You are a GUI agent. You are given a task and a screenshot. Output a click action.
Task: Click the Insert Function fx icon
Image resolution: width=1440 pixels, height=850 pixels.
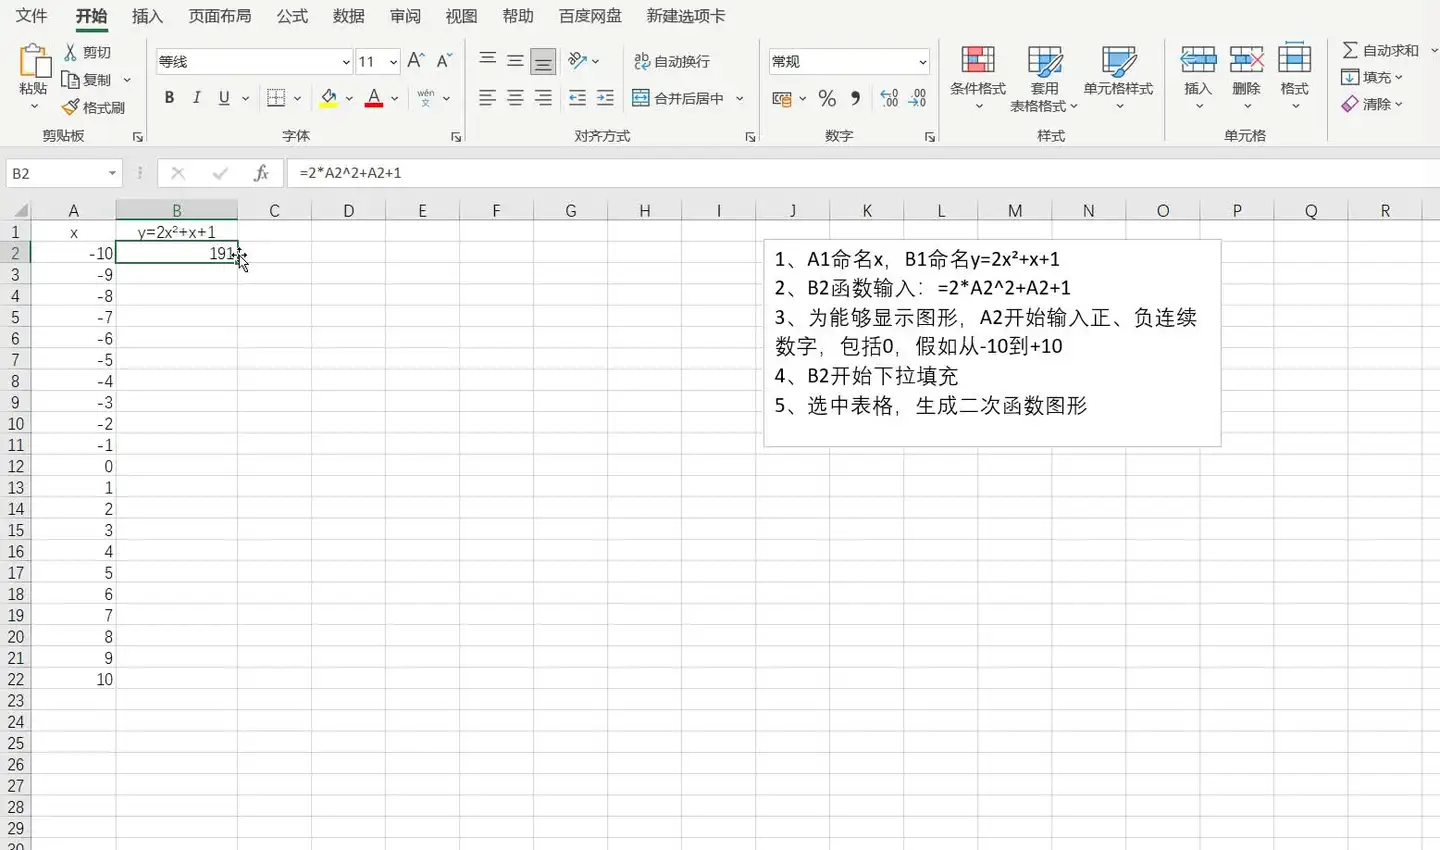261,173
